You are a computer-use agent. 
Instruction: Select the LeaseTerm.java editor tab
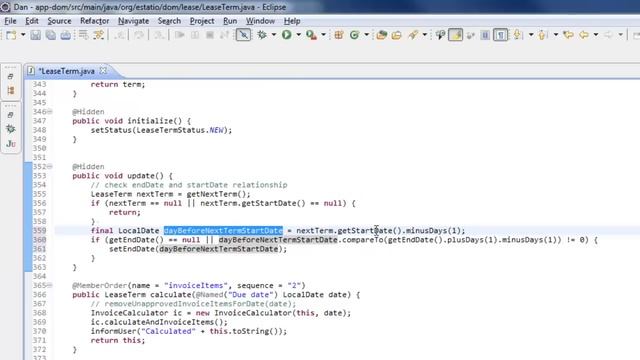[x=67, y=71]
